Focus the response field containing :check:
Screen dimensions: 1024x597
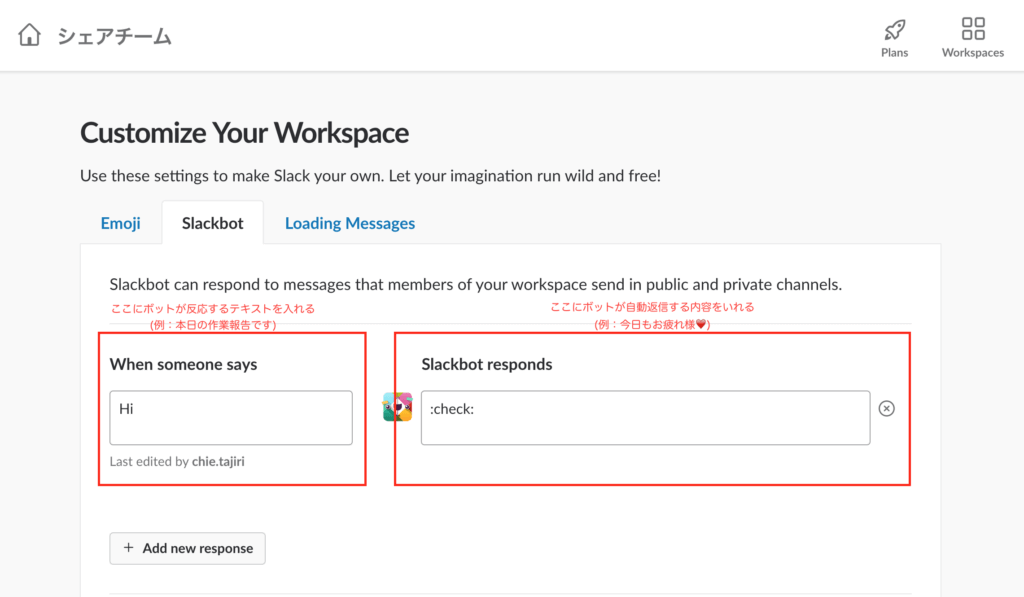coord(645,417)
